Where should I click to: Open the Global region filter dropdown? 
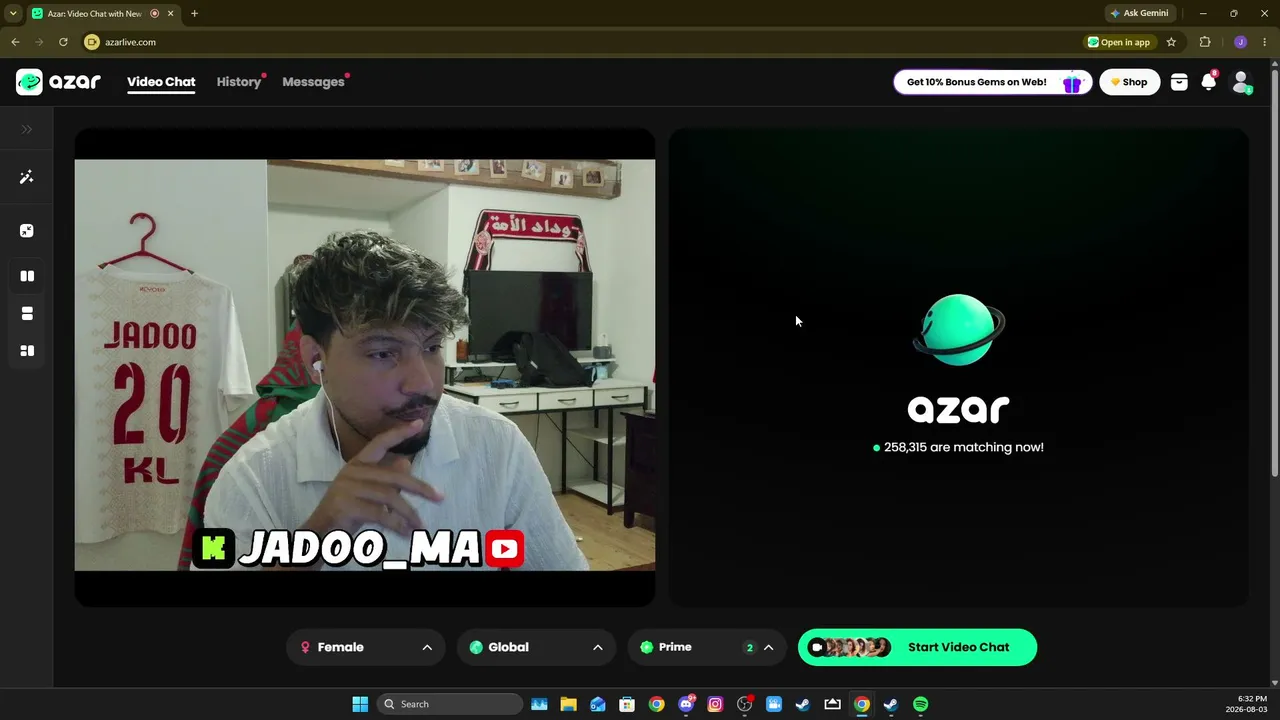(x=535, y=647)
